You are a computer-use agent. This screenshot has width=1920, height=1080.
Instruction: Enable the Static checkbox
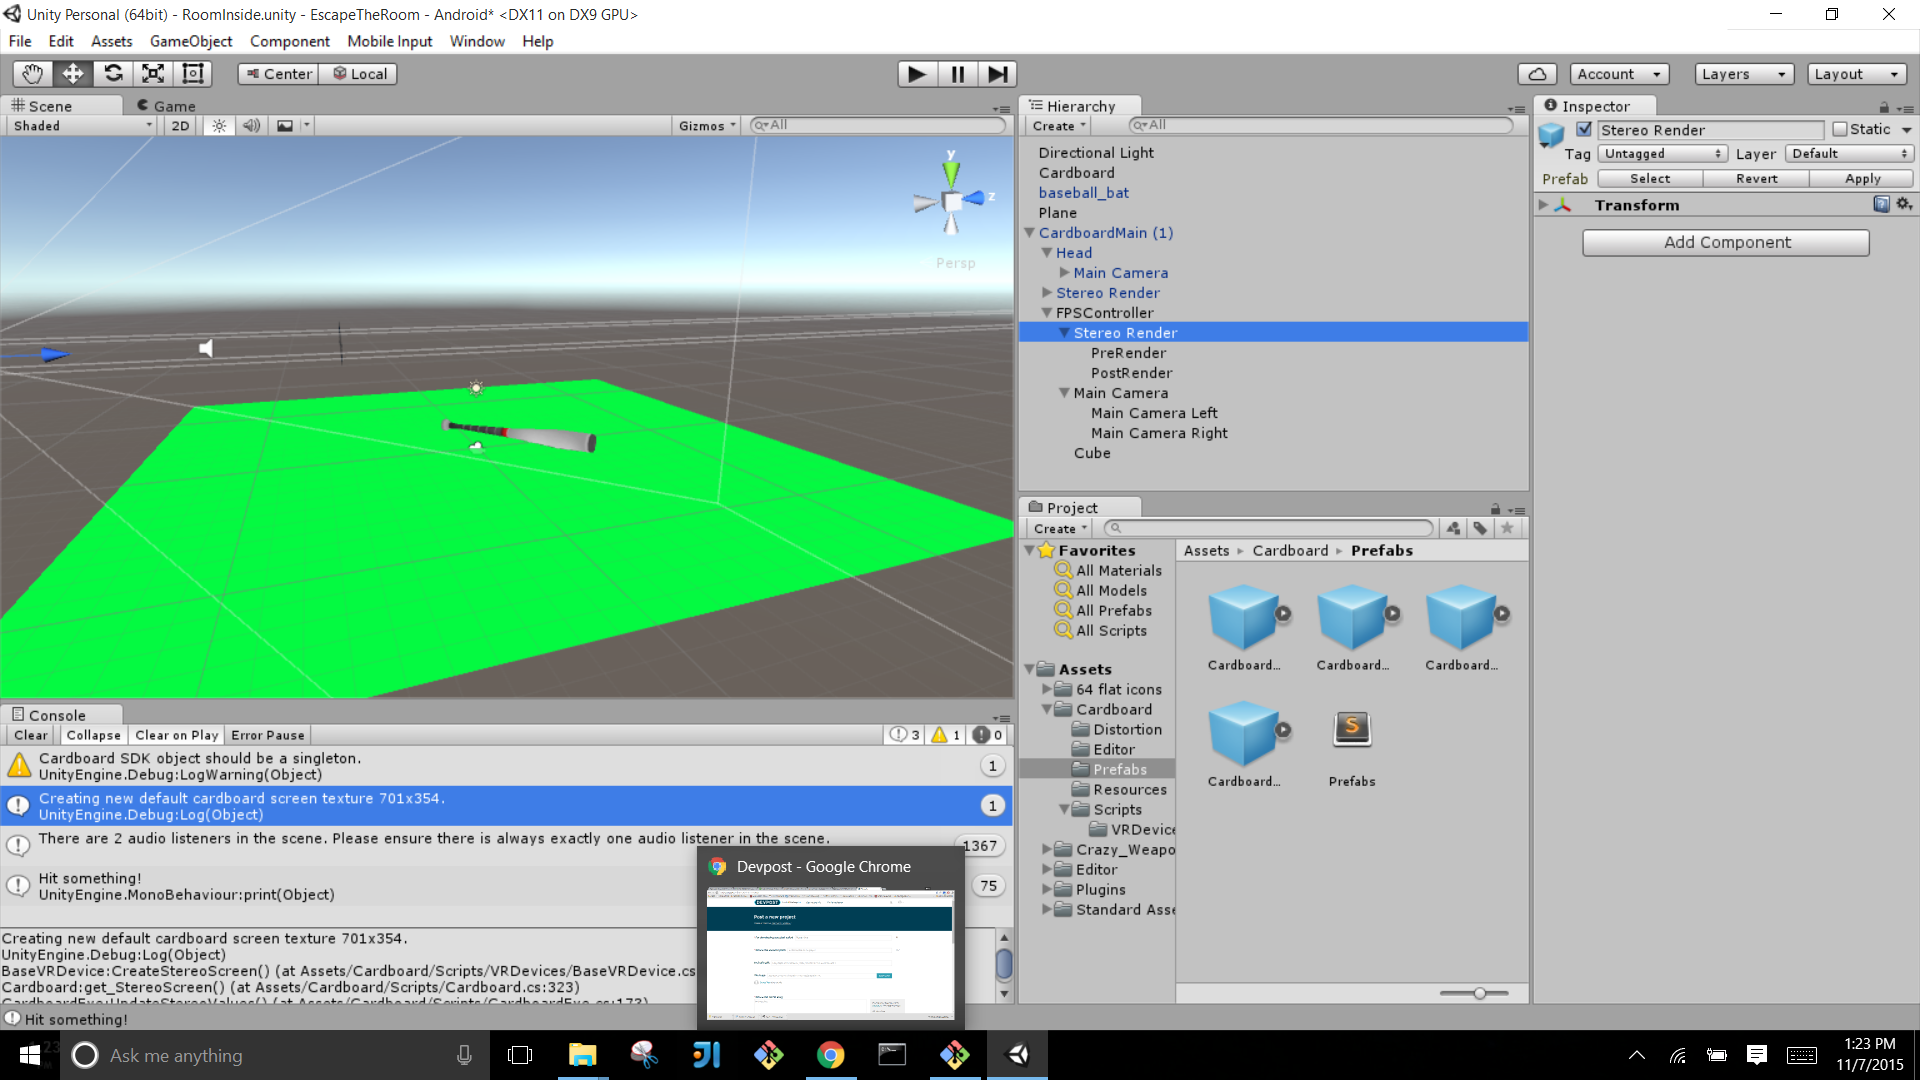click(x=1840, y=130)
